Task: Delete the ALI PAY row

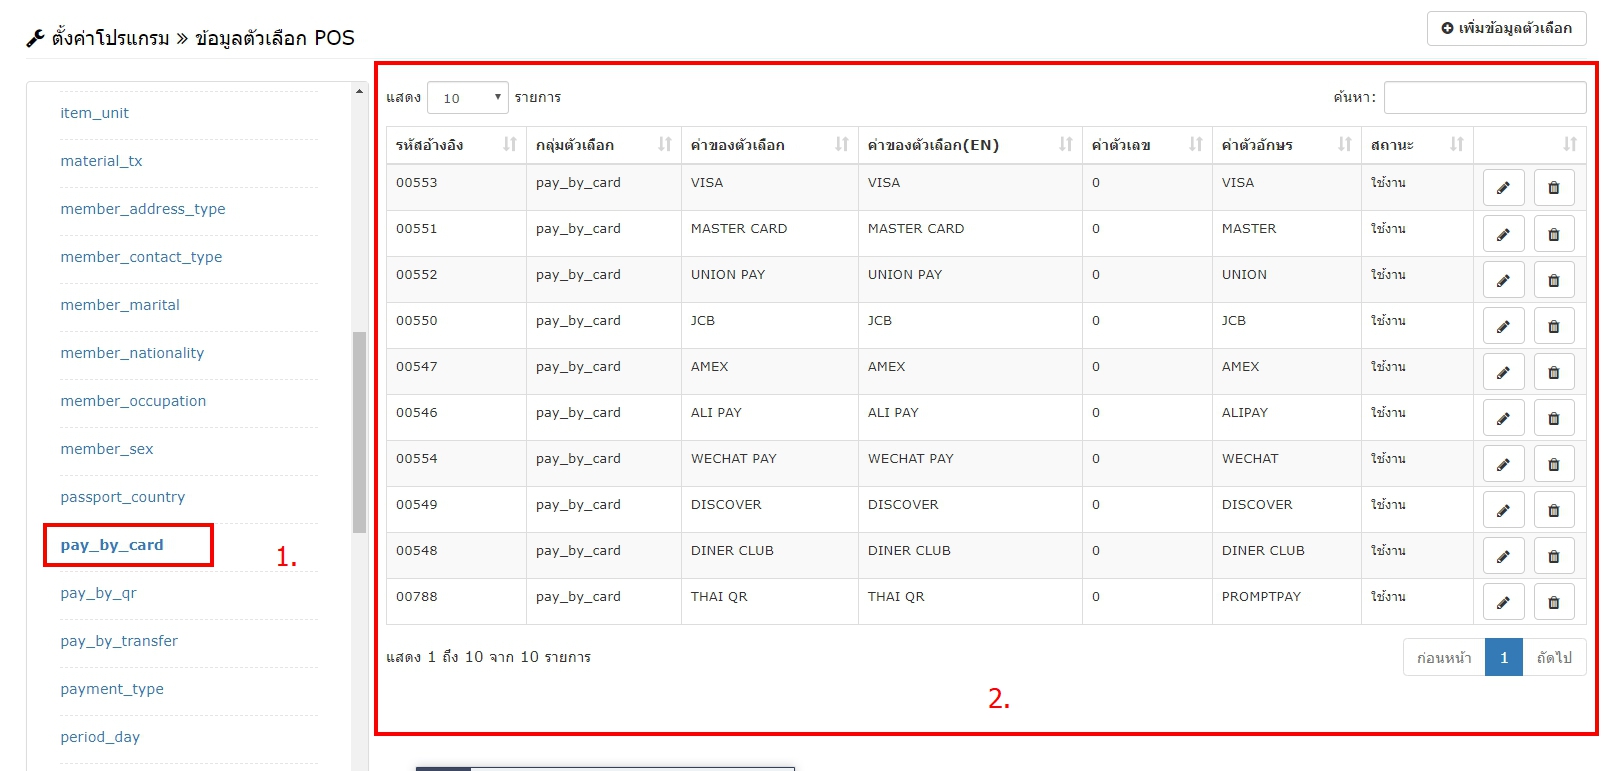Action: click(1554, 418)
